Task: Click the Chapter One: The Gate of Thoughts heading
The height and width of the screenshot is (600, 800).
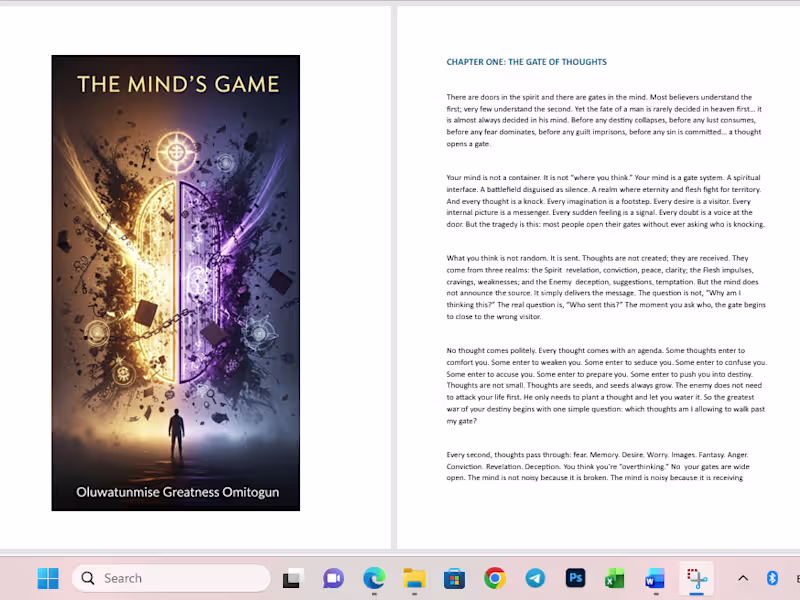Action: pyautogui.click(x=527, y=62)
